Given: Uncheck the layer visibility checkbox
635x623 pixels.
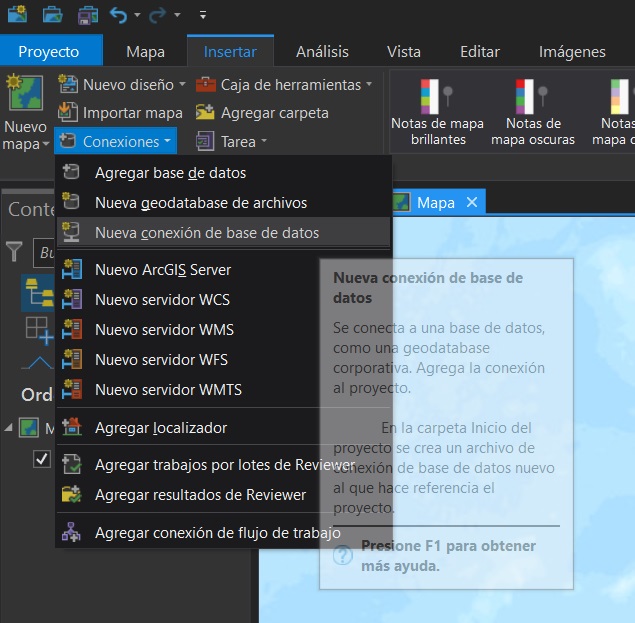Looking at the screenshot, I should tap(42, 459).
